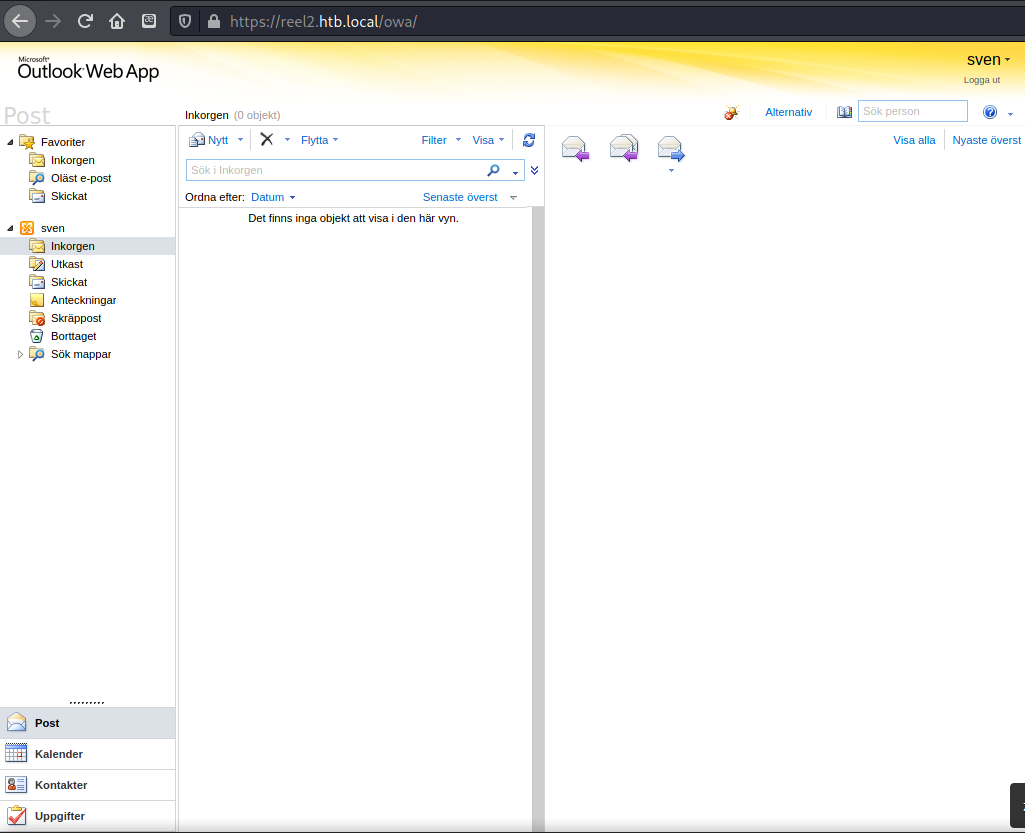Image resolution: width=1025 pixels, height=833 pixels.
Task: Click the delete X toolbar icon
Action: point(266,140)
